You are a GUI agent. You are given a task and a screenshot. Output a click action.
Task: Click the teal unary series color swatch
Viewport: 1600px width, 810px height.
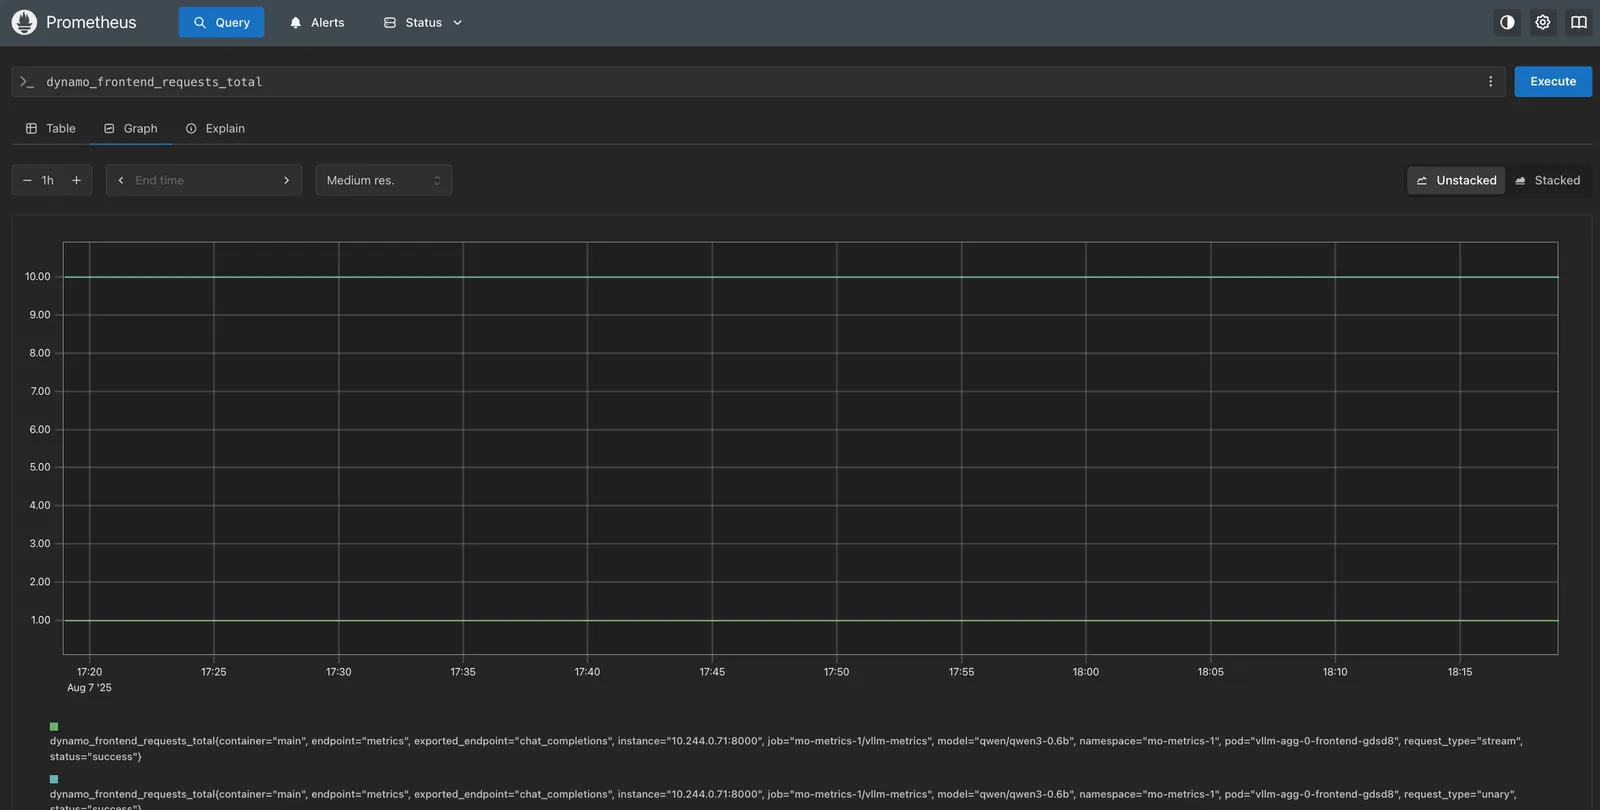[x=54, y=779]
